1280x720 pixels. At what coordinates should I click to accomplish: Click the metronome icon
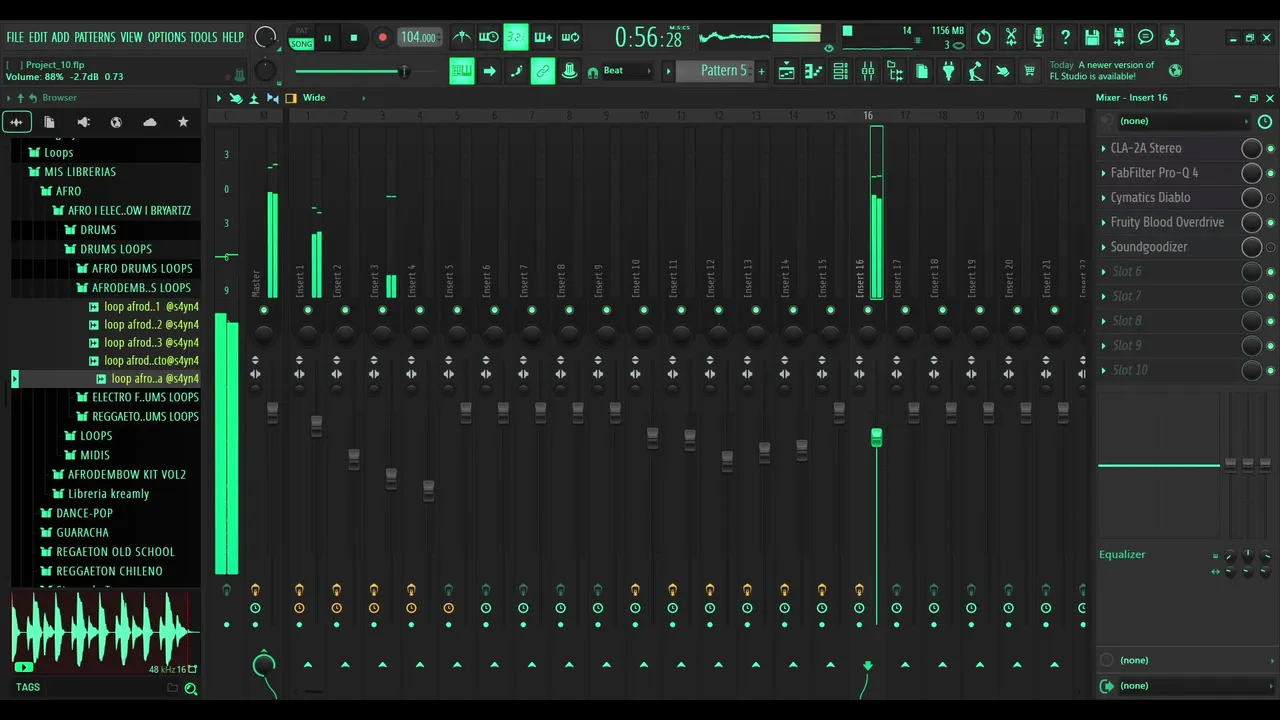[461, 38]
